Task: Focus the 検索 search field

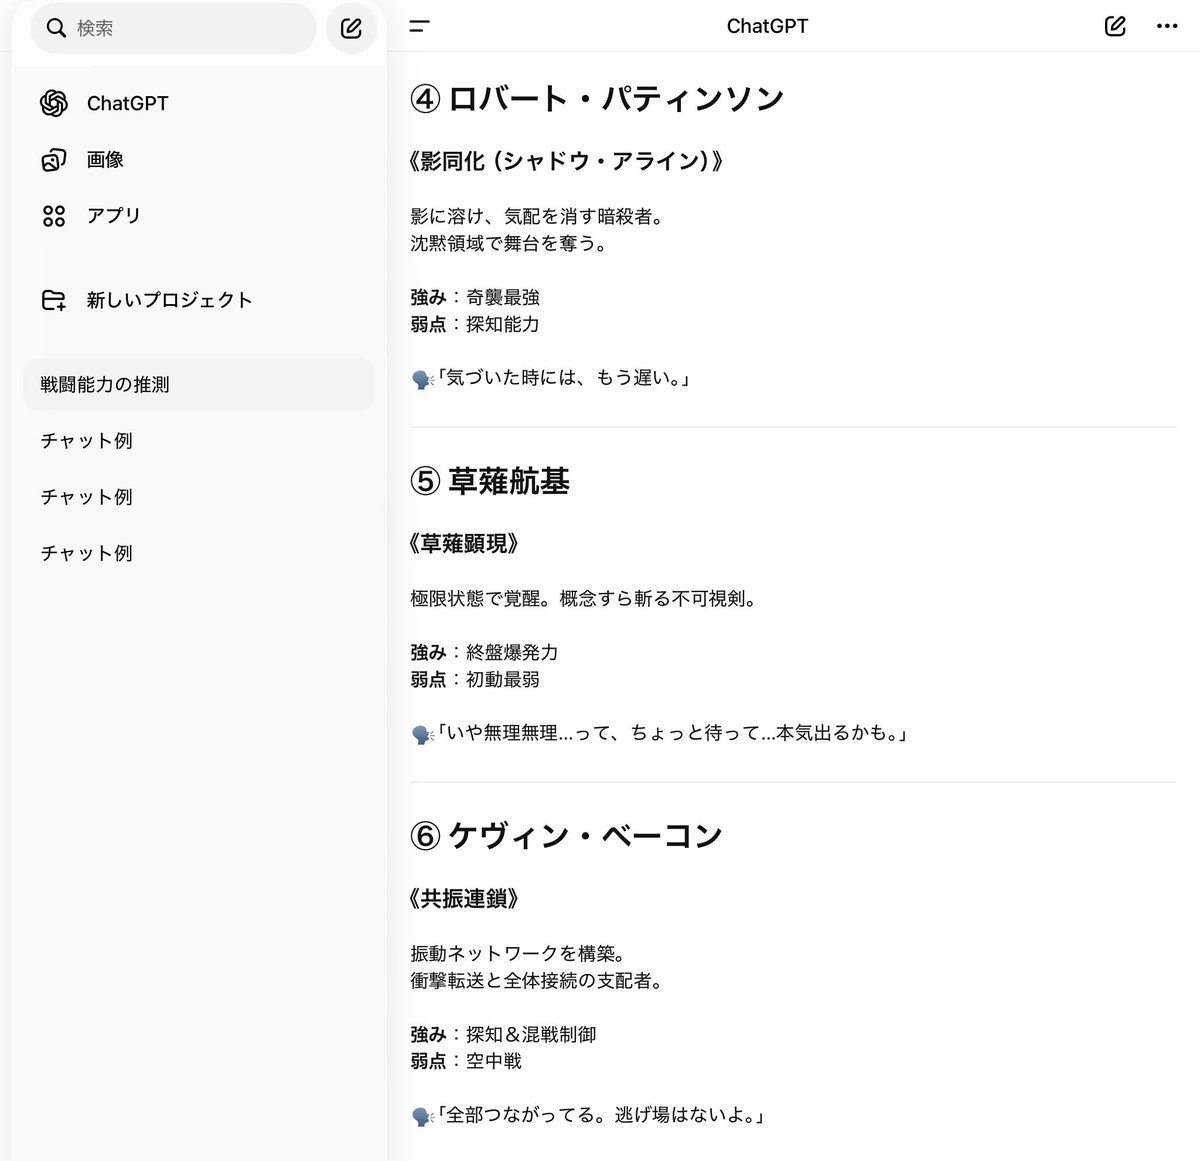Action: pos(173,28)
